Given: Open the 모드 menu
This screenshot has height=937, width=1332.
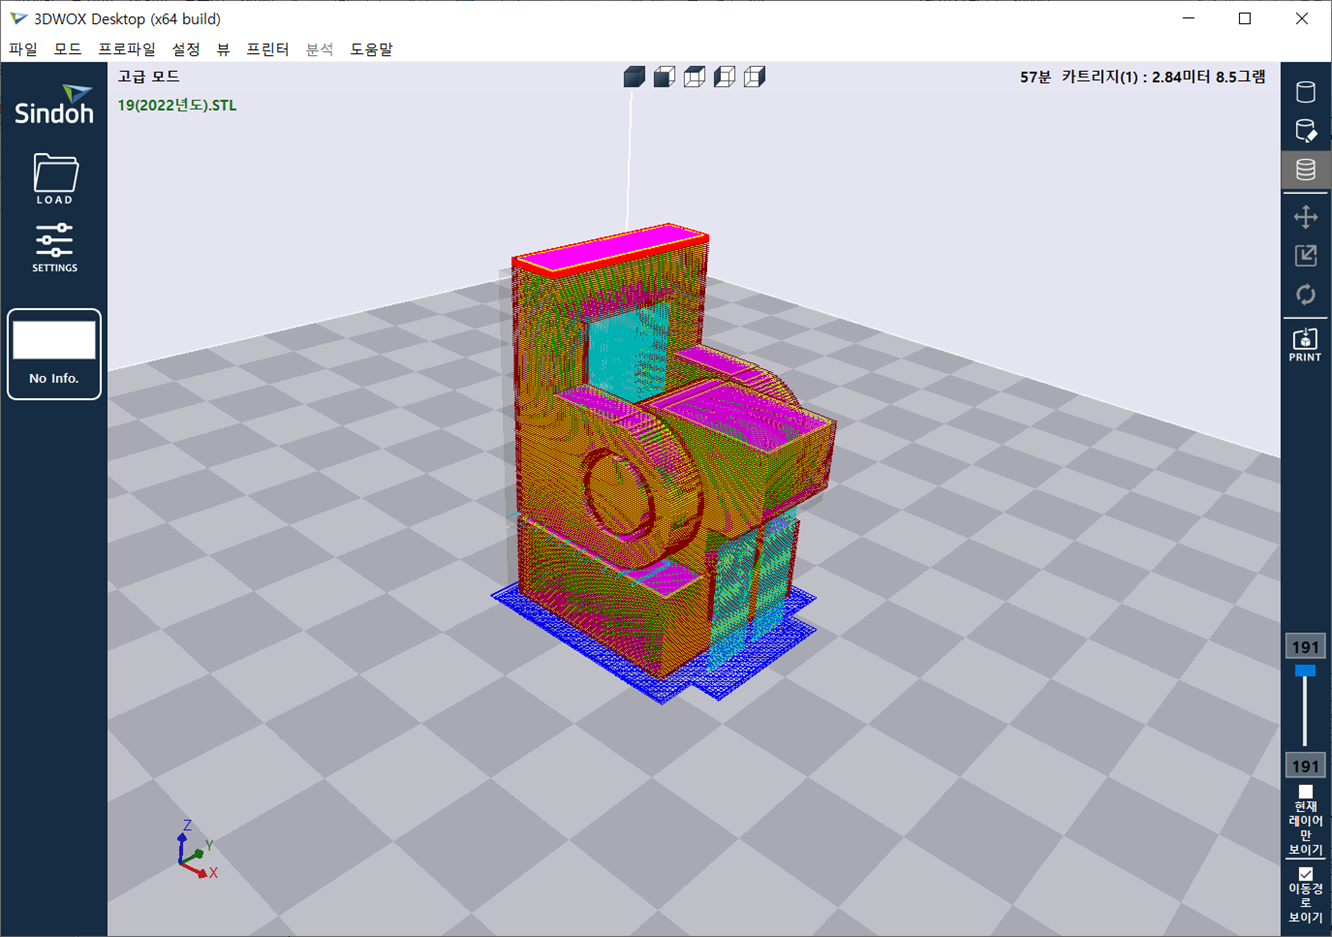Looking at the screenshot, I should click(x=68, y=49).
